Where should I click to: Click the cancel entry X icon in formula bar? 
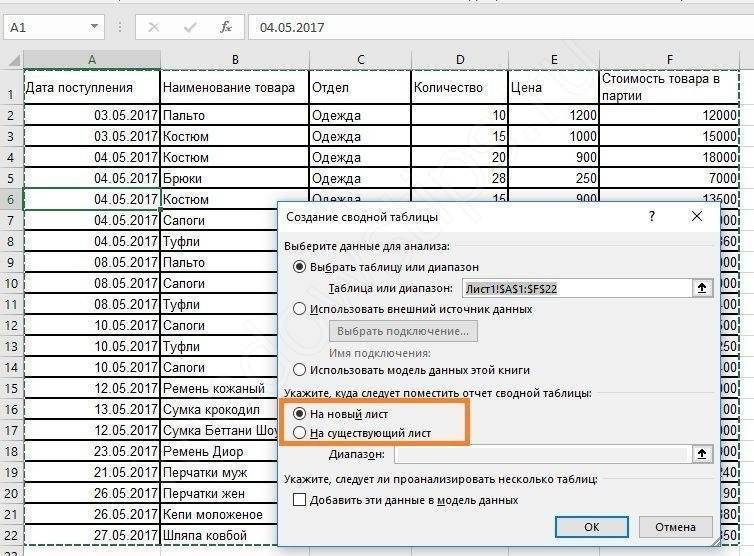(154, 27)
